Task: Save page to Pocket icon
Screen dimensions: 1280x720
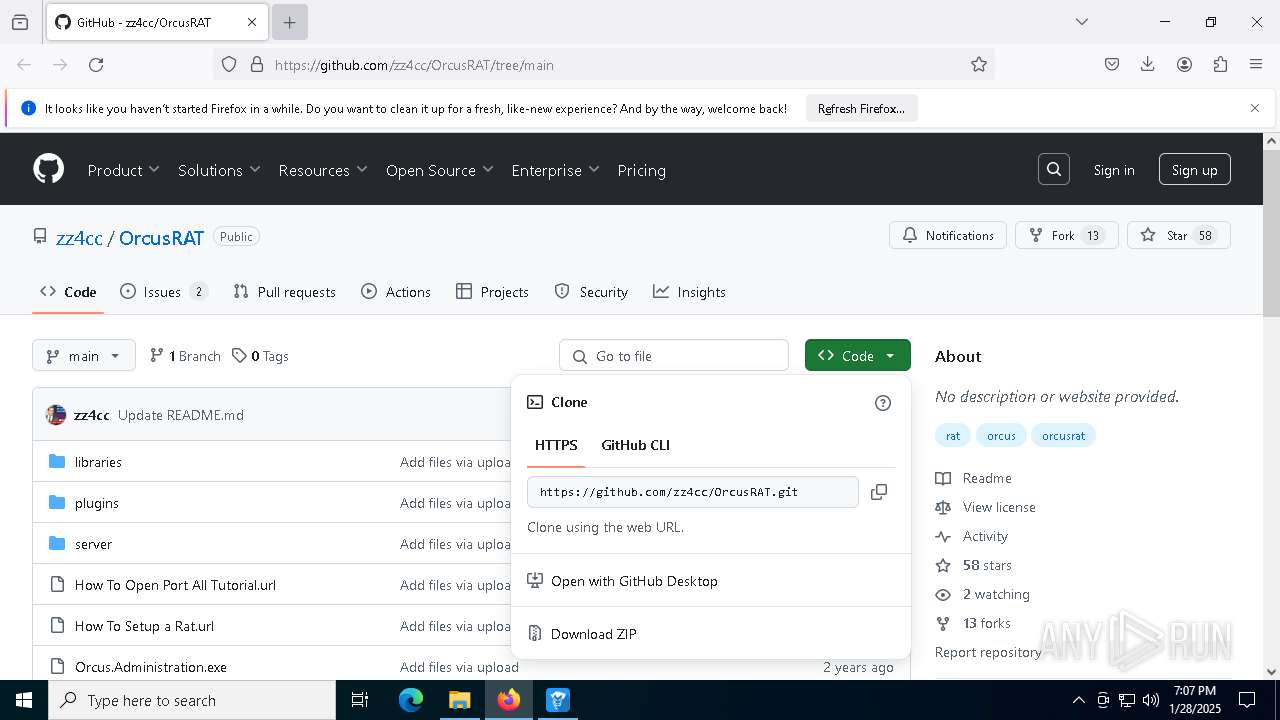Action: (1112, 65)
